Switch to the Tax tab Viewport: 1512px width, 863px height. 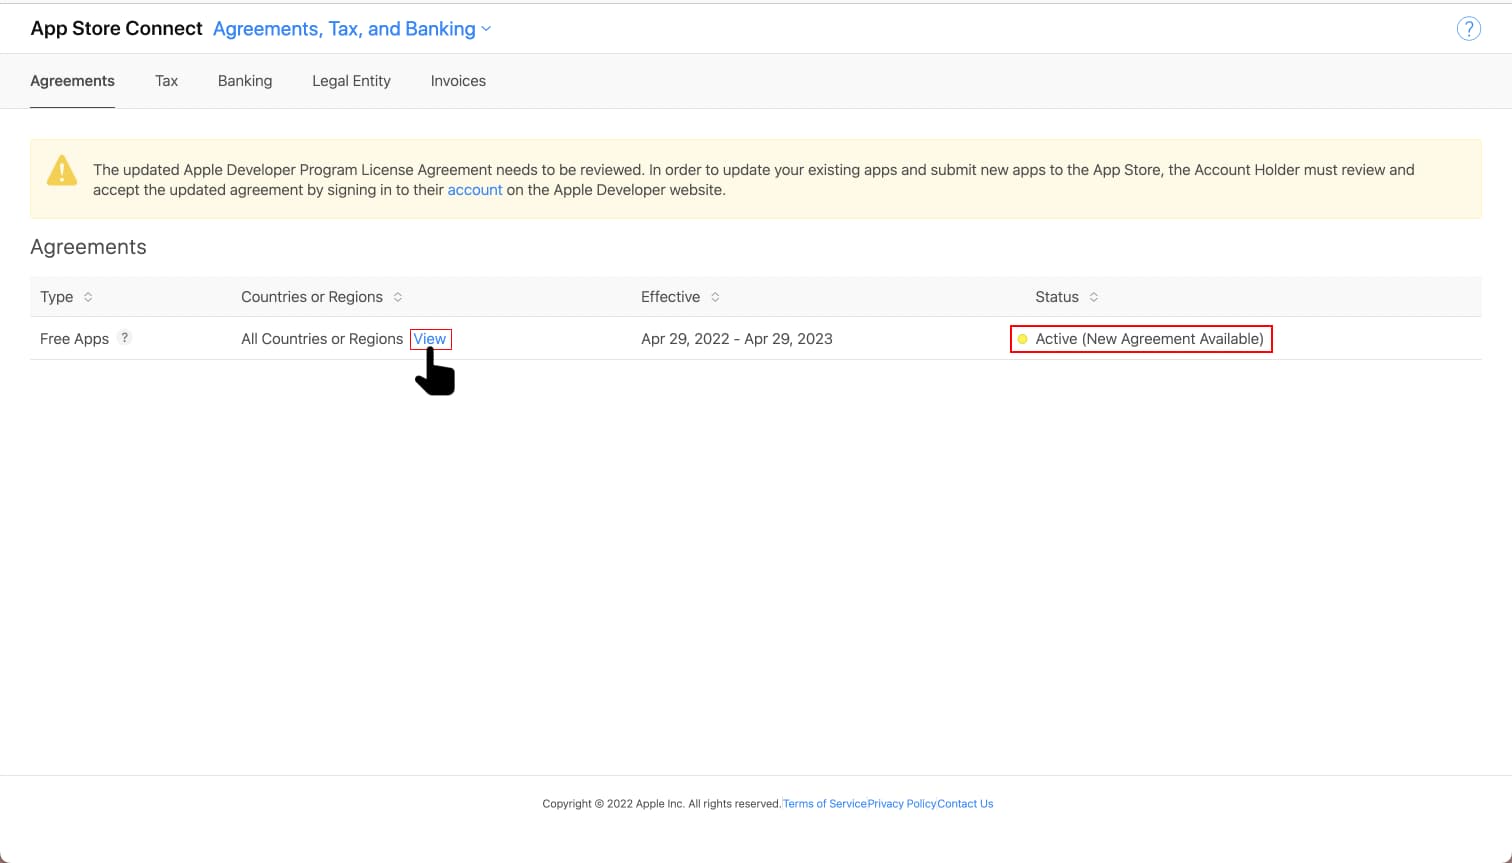point(166,81)
